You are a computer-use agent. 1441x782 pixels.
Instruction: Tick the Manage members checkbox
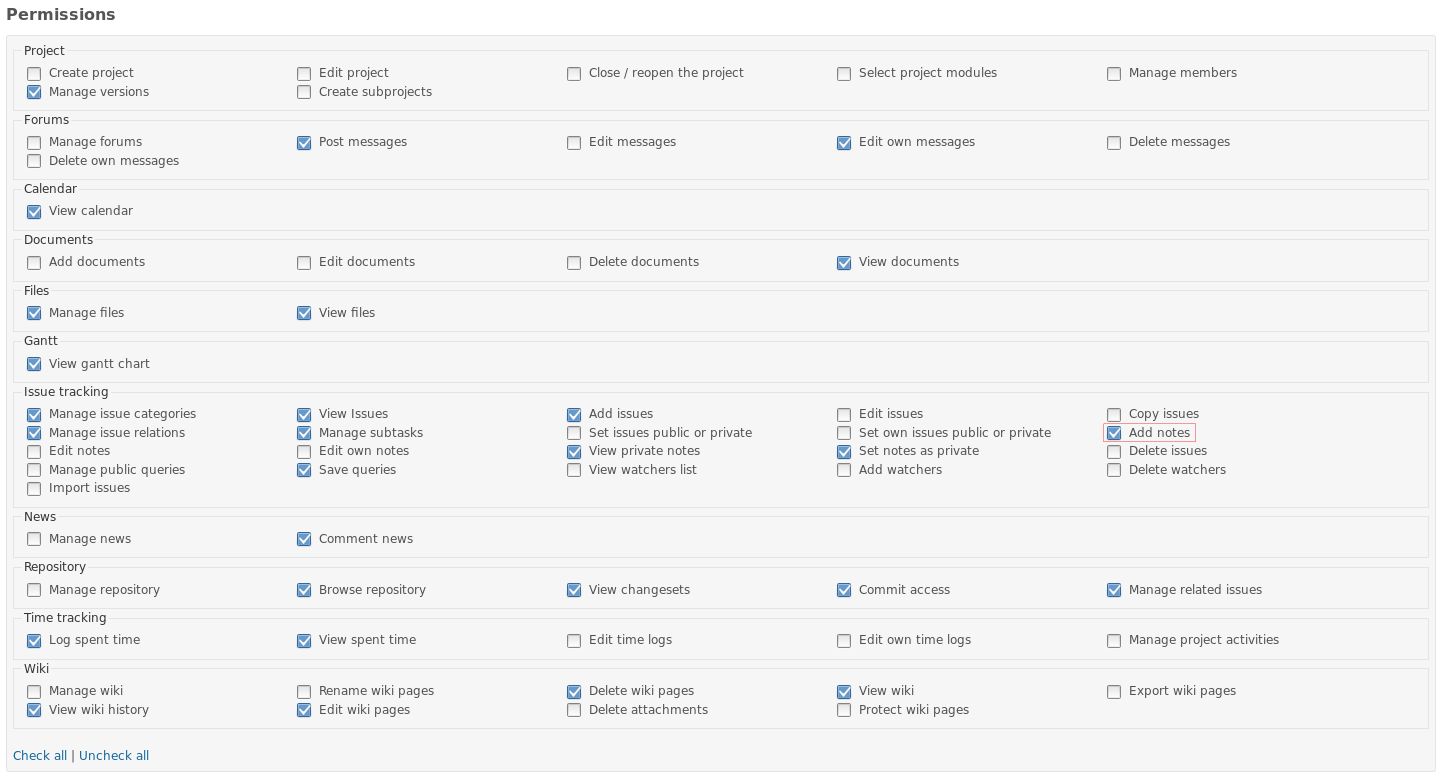click(x=1114, y=74)
